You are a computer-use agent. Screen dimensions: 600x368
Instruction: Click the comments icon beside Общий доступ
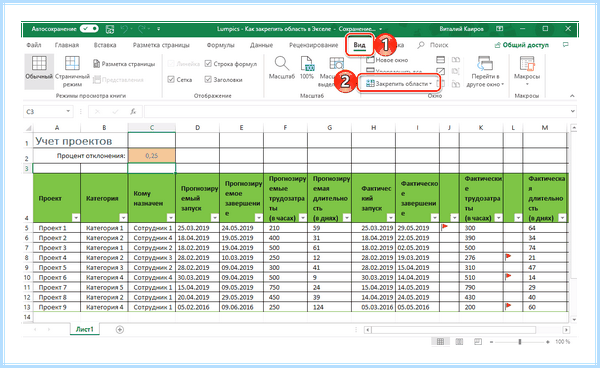click(x=566, y=45)
